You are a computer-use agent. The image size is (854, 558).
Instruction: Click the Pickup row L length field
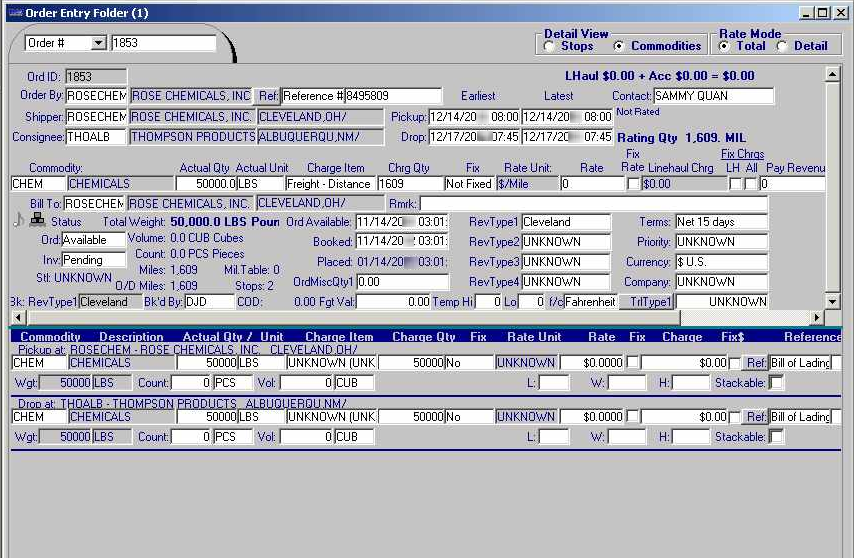pyautogui.click(x=553, y=383)
